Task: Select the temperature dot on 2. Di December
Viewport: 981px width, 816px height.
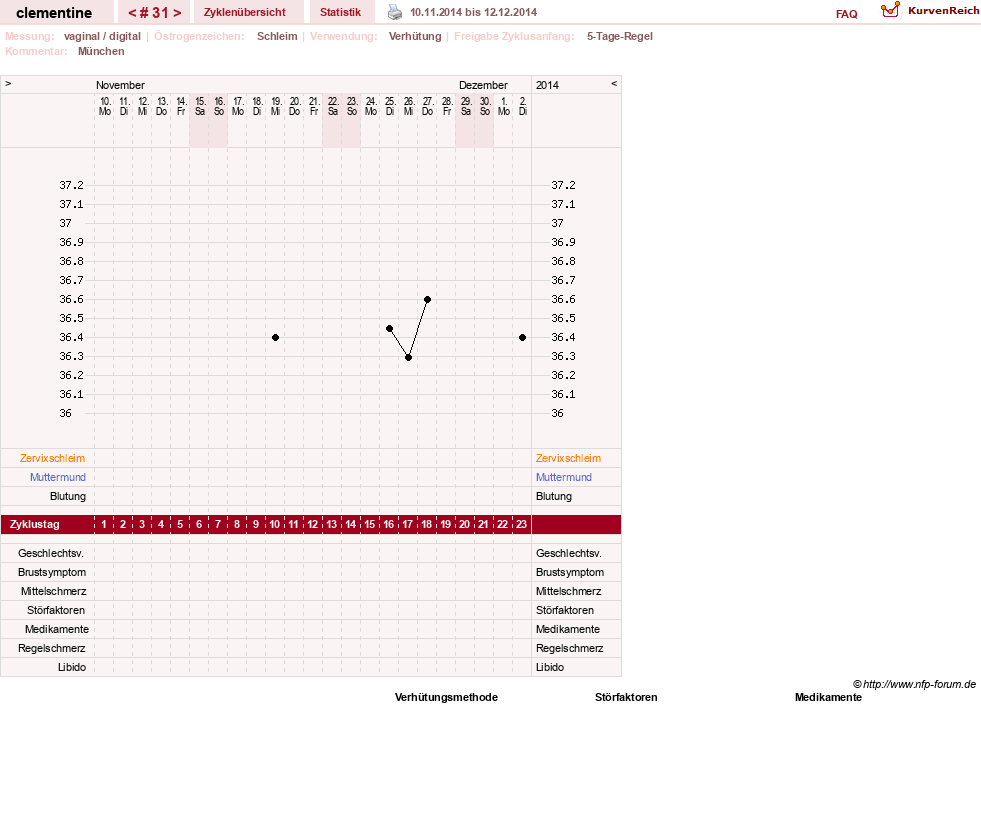Action: tap(522, 337)
